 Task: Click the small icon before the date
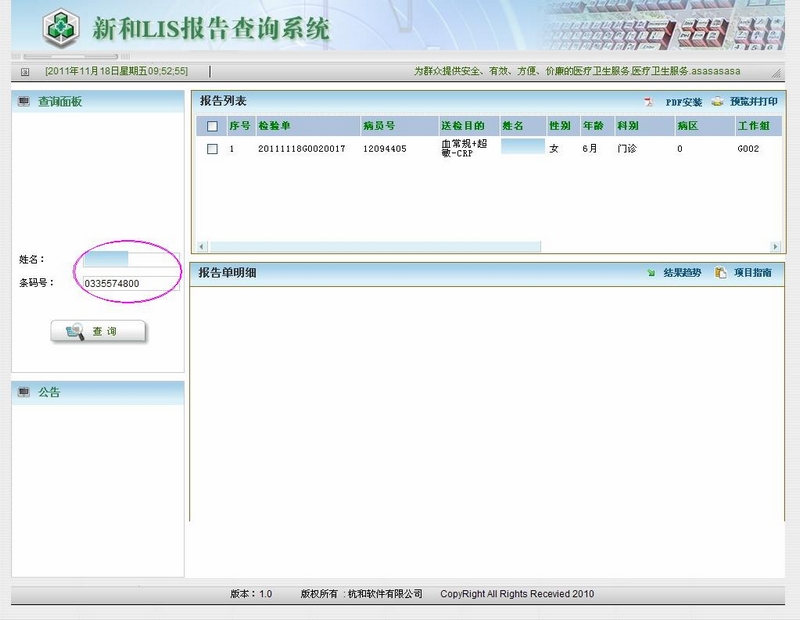(25, 71)
